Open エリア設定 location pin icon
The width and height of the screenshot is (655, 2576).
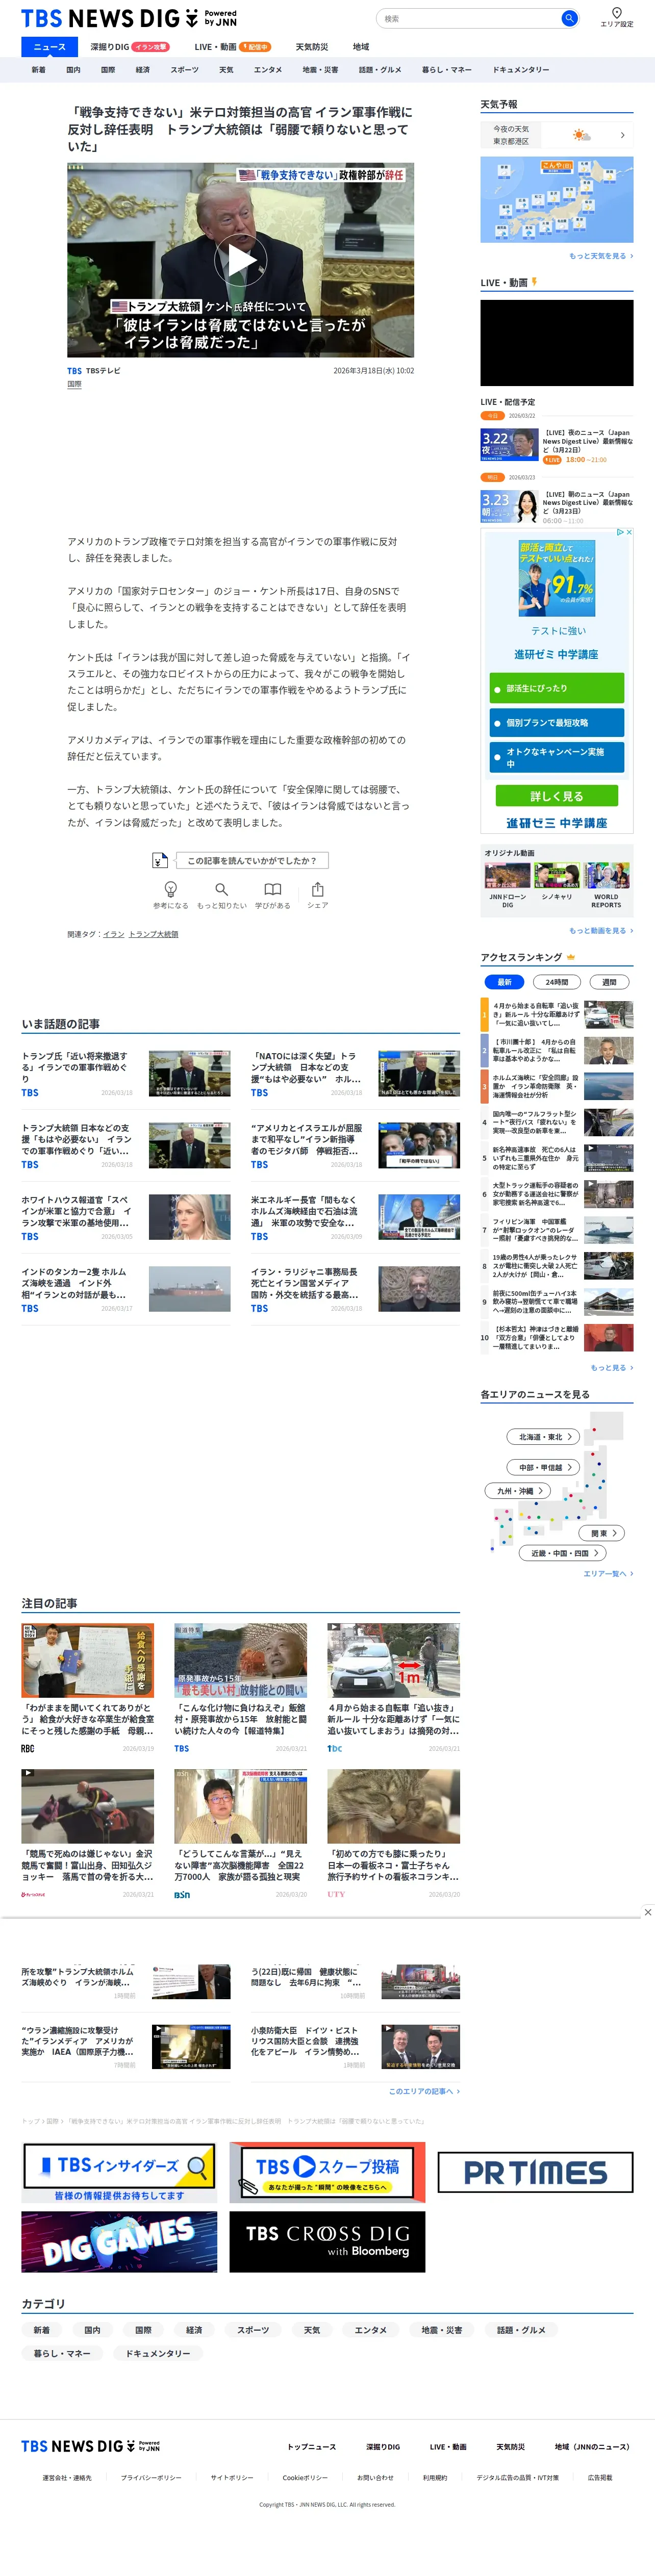(617, 13)
